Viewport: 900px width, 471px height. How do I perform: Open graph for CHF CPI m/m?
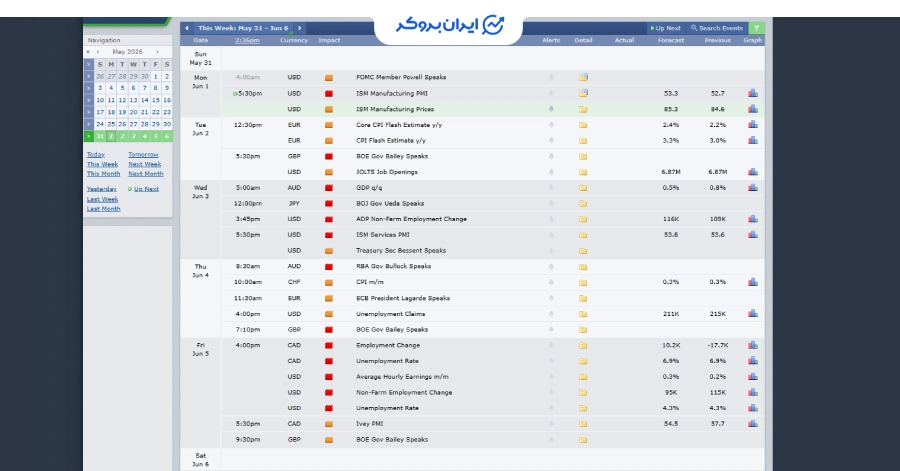(752, 282)
